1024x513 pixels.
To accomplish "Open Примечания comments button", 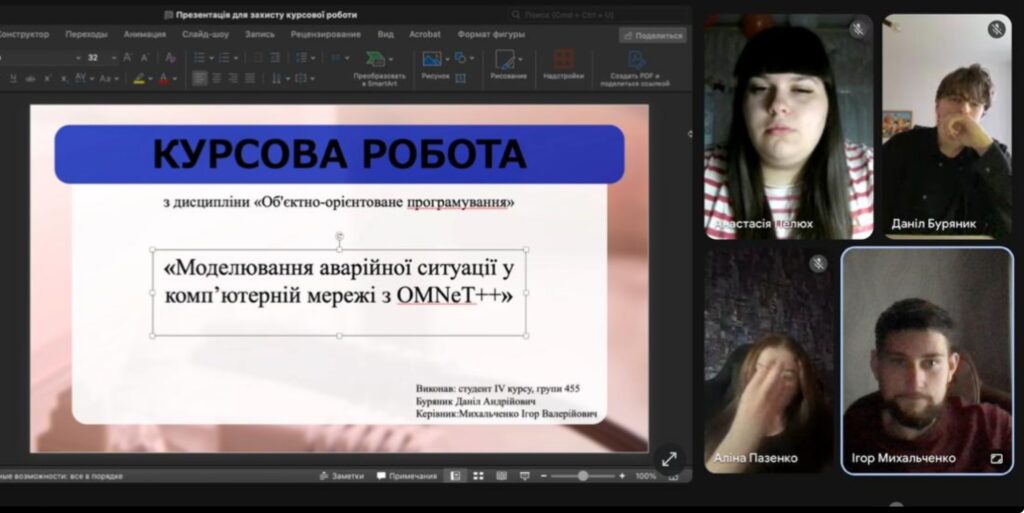I will click(407, 476).
